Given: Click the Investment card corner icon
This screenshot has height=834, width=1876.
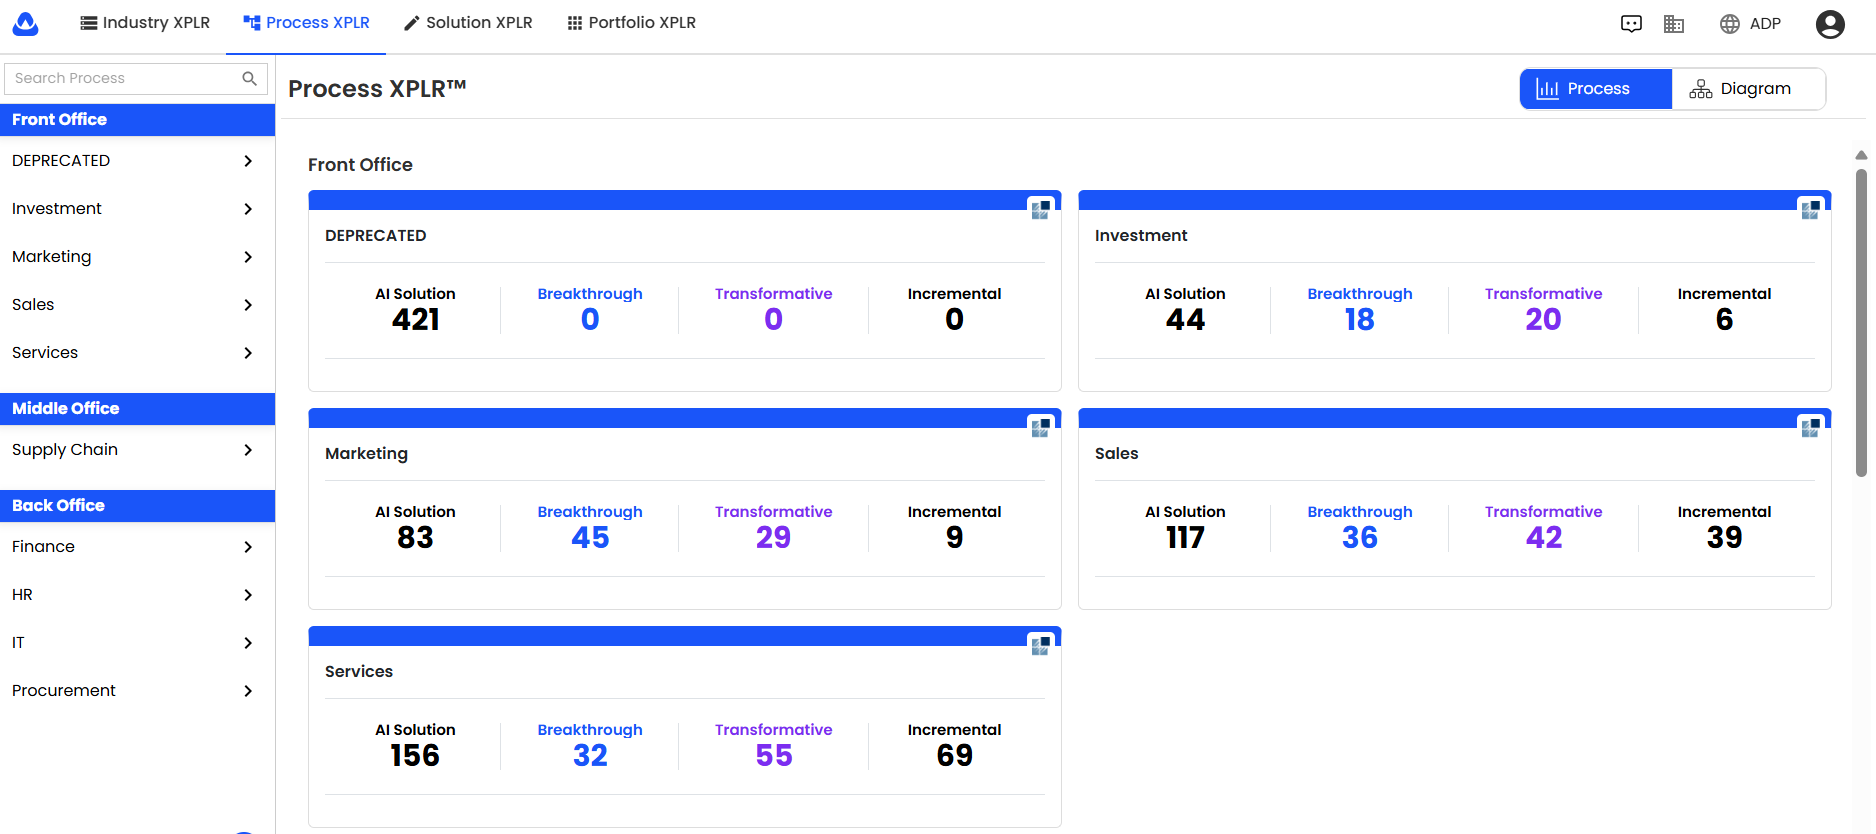Looking at the screenshot, I should click(x=1810, y=209).
